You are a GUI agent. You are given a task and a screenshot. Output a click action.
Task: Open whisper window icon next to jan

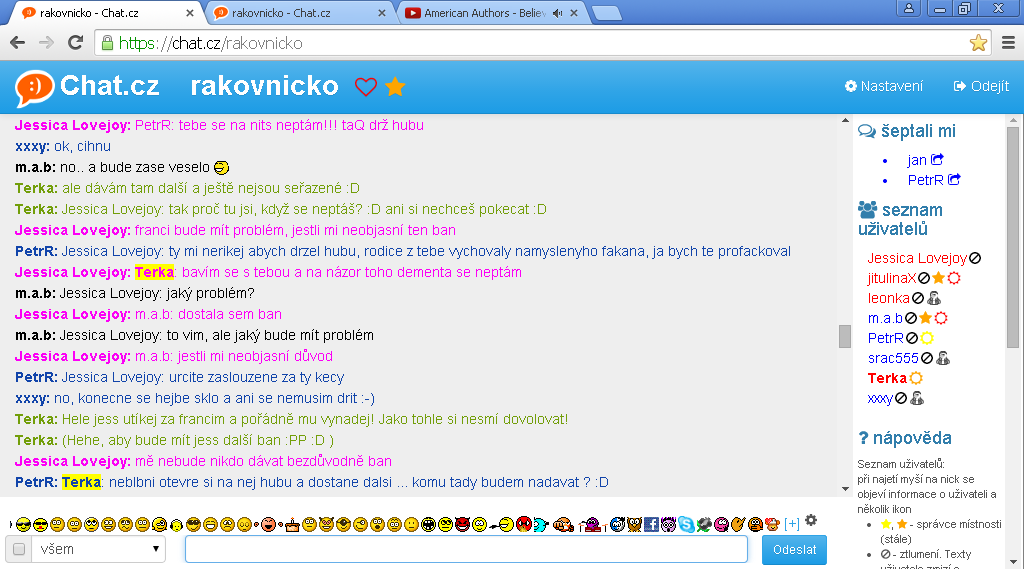tap(937, 160)
